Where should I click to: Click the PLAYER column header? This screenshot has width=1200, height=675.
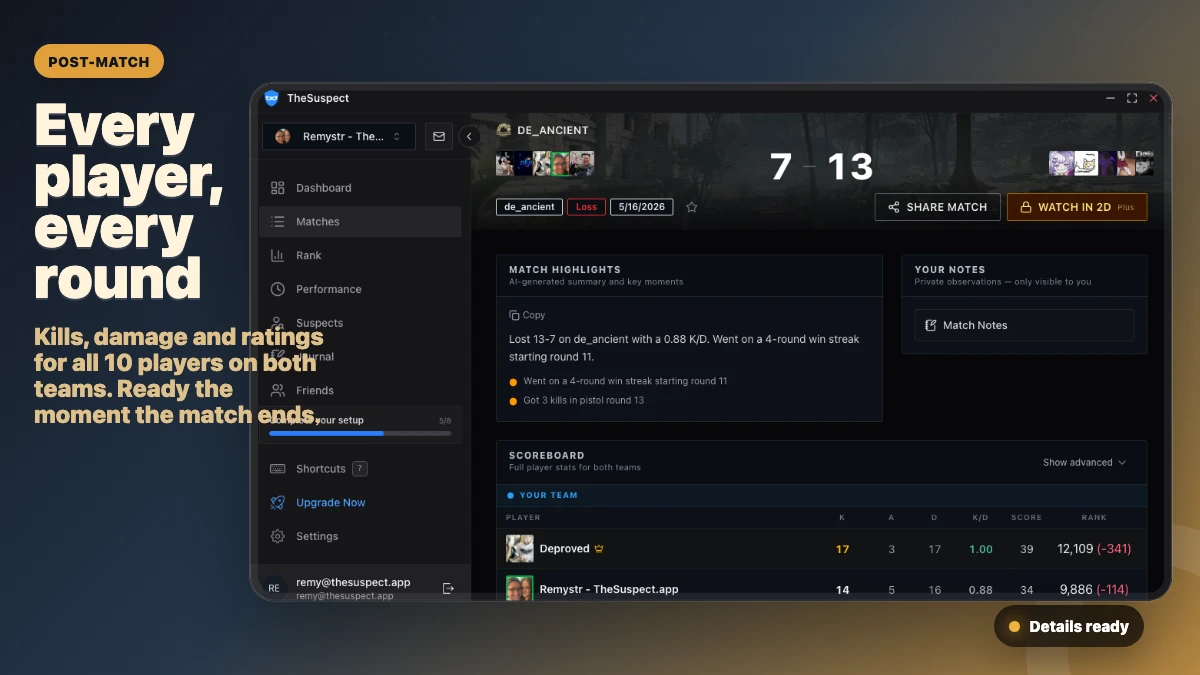[x=523, y=518]
